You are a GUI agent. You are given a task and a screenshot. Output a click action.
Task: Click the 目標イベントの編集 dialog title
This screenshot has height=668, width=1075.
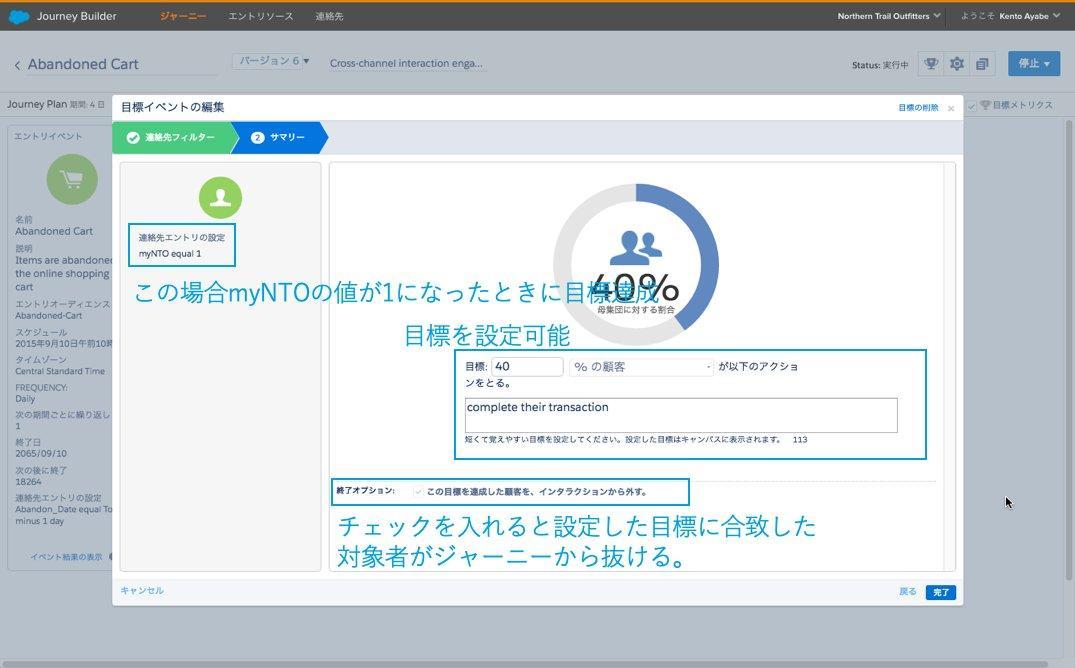[172, 107]
